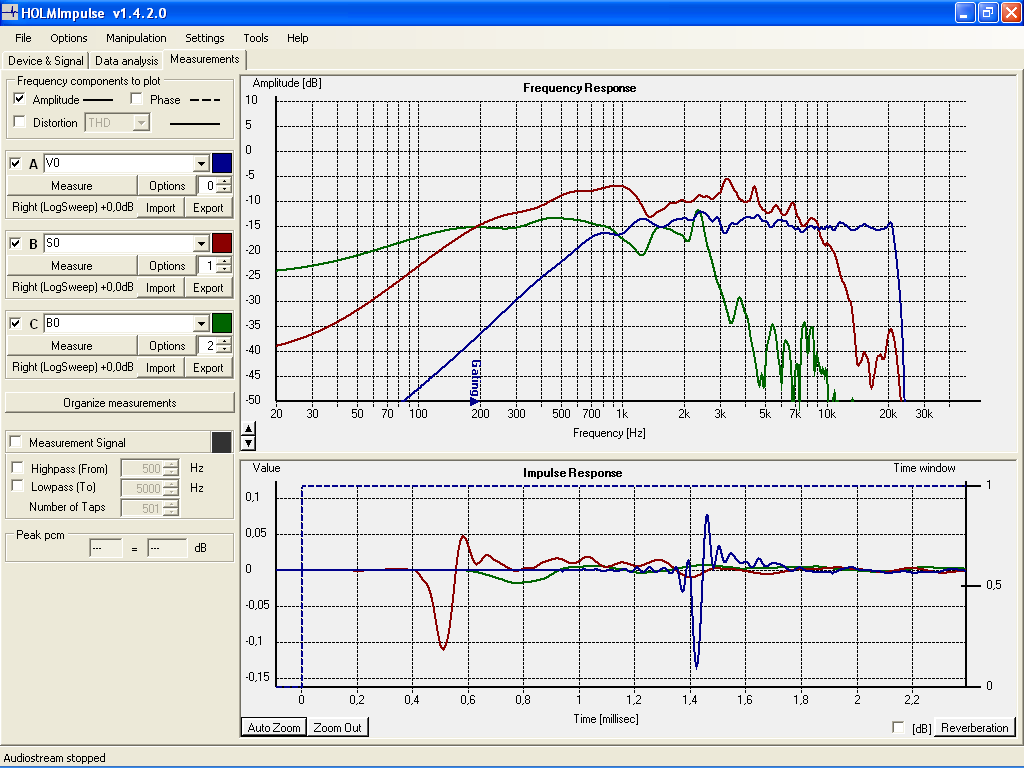Click the Gating marker on frequency axis

click(475, 382)
